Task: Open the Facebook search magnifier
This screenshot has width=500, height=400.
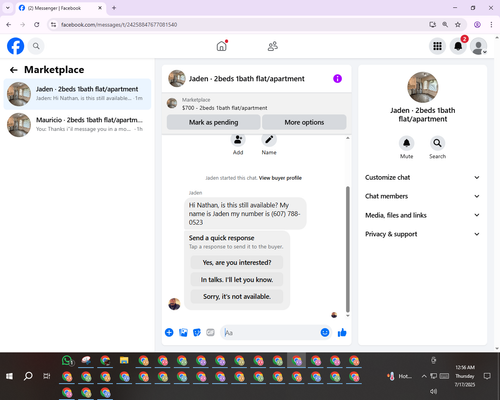Action: [36, 46]
